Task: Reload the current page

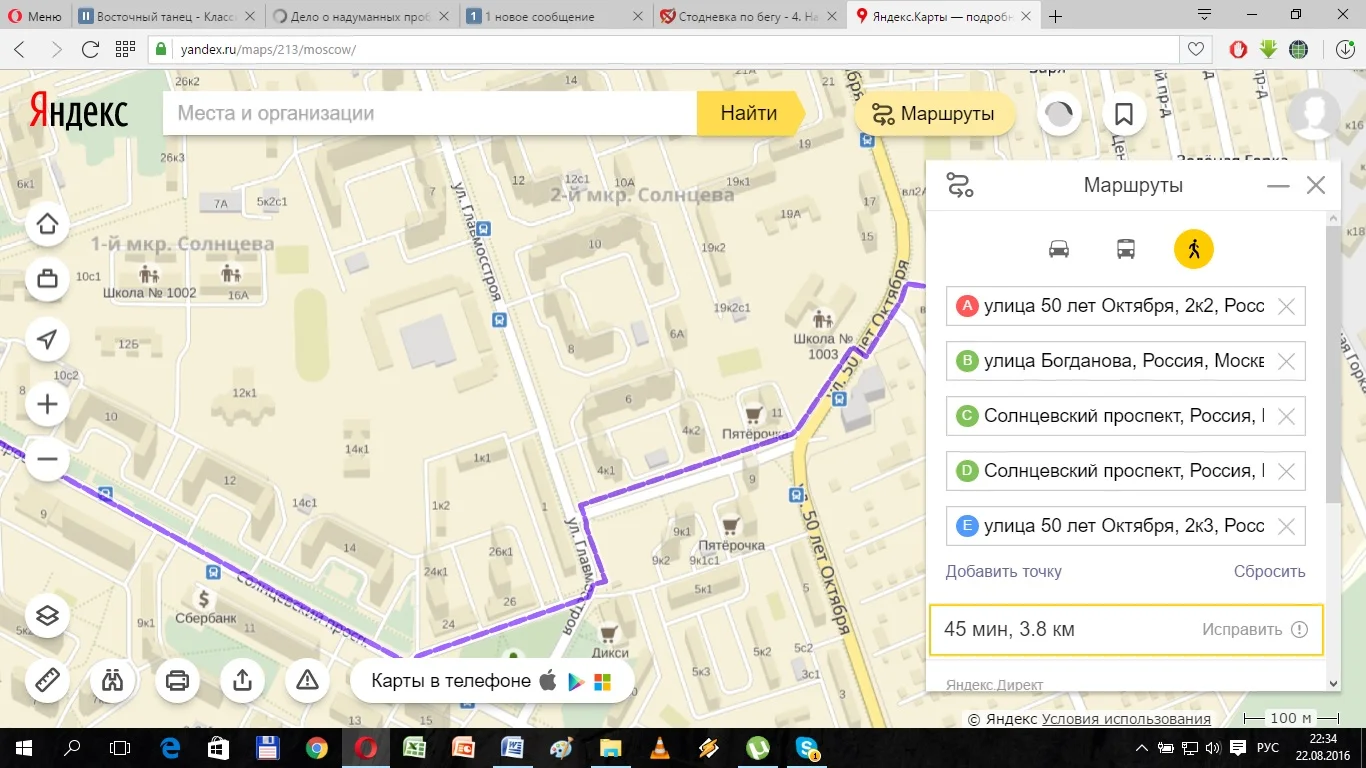Action: point(90,49)
